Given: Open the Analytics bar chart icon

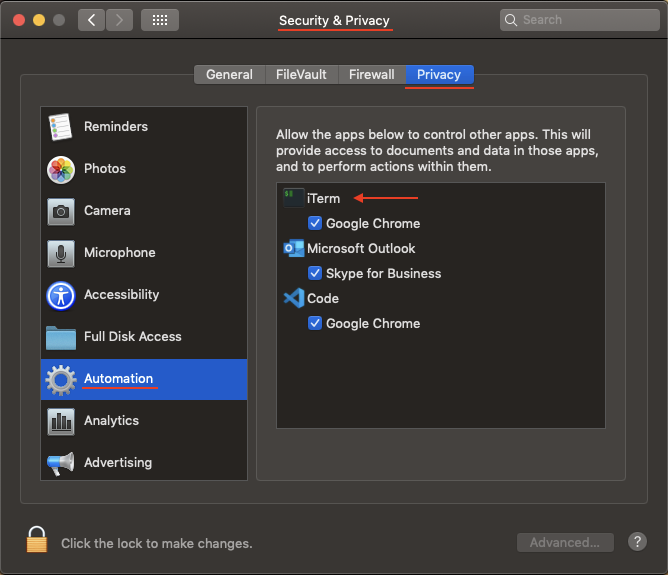Looking at the screenshot, I should point(60,421).
